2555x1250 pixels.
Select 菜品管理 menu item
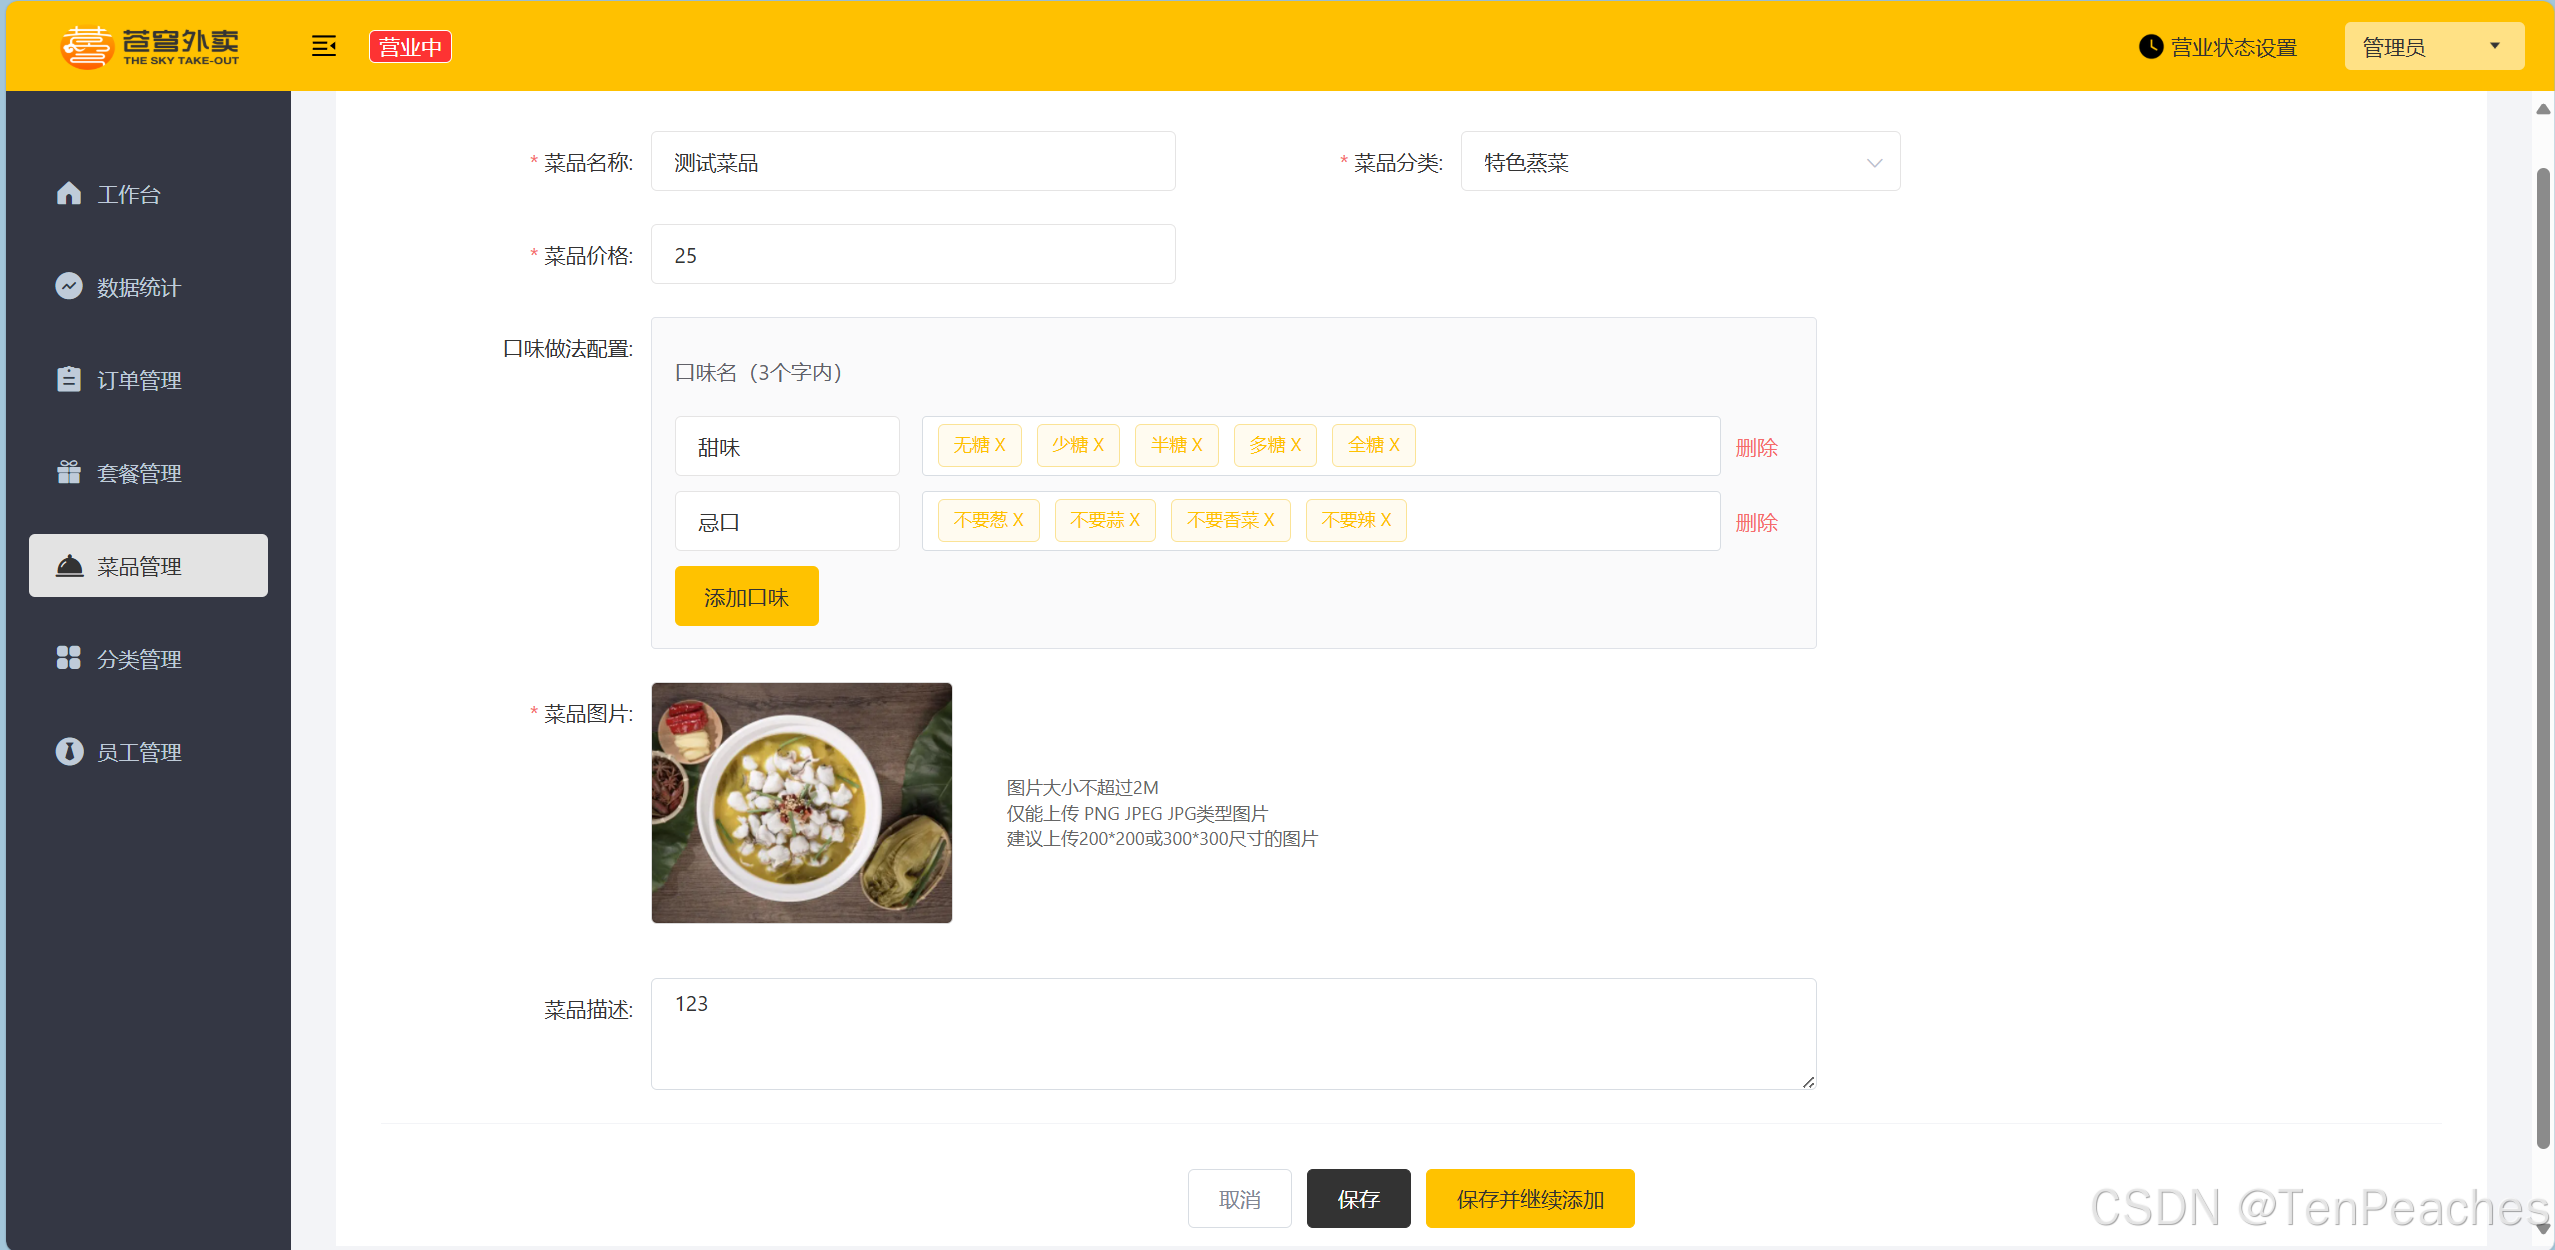(148, 566)
